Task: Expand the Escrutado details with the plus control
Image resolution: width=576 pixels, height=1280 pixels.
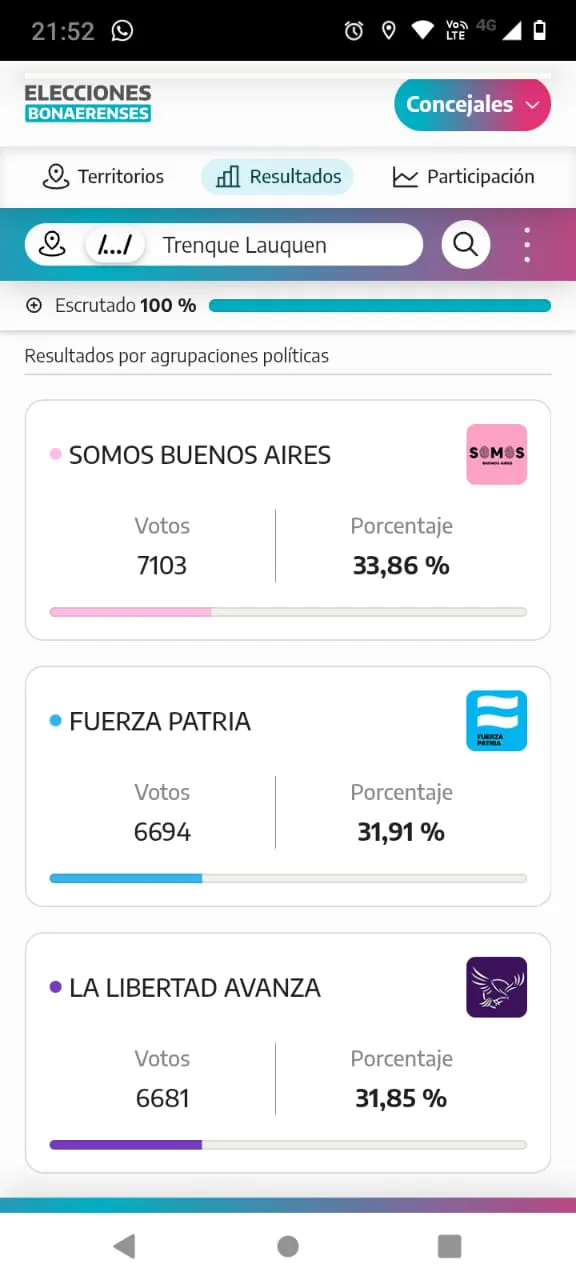Action: click(x=35, y=305)
